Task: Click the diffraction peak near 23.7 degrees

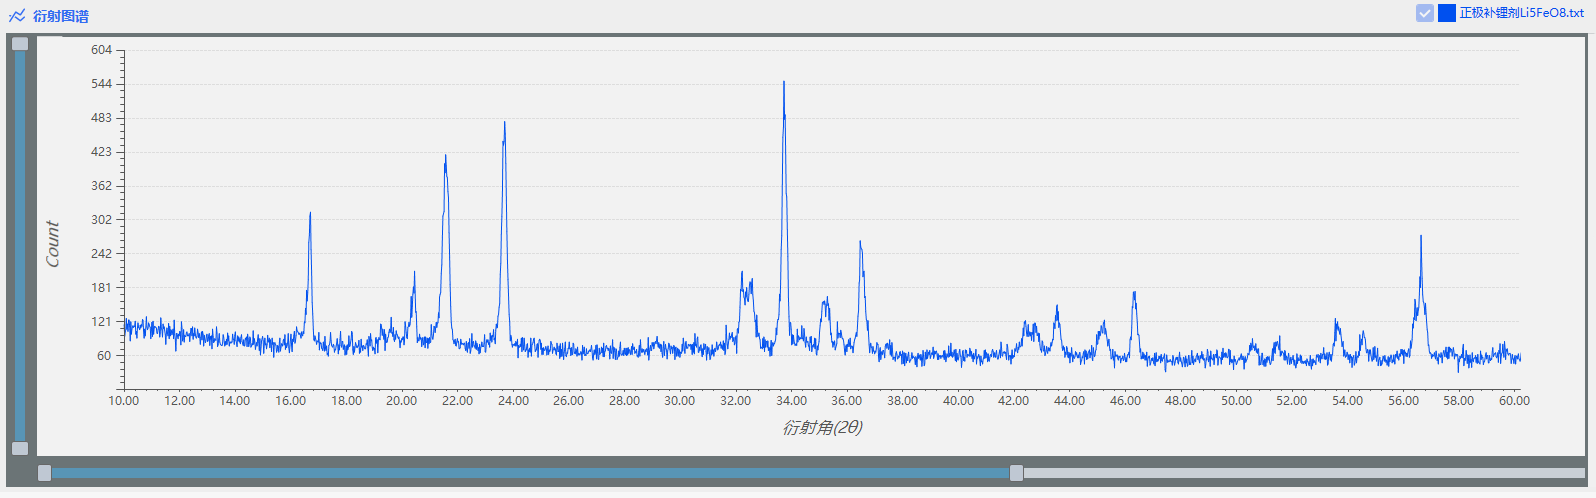Action: [x=504, y=125]
